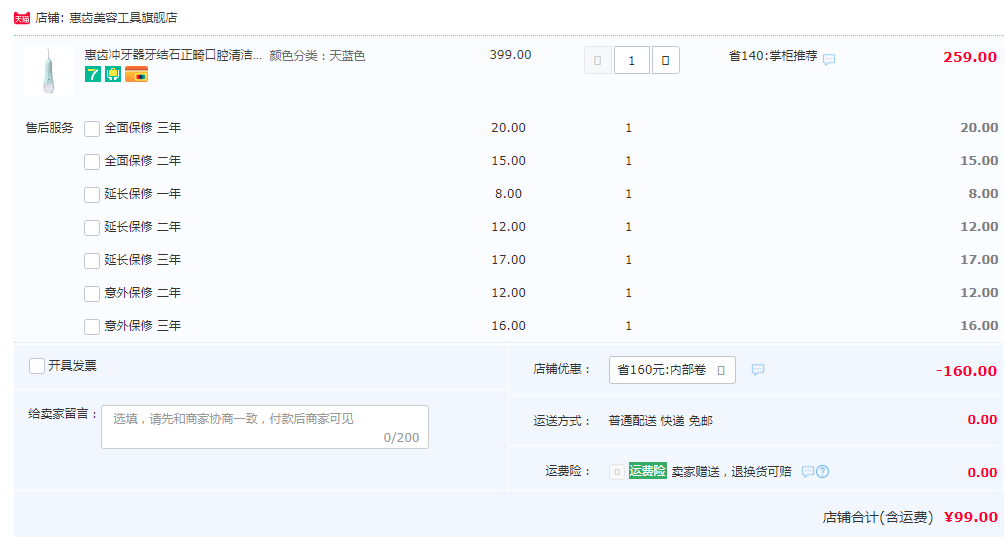Click 20.00 unit price of 全面保修 三年

508,128
